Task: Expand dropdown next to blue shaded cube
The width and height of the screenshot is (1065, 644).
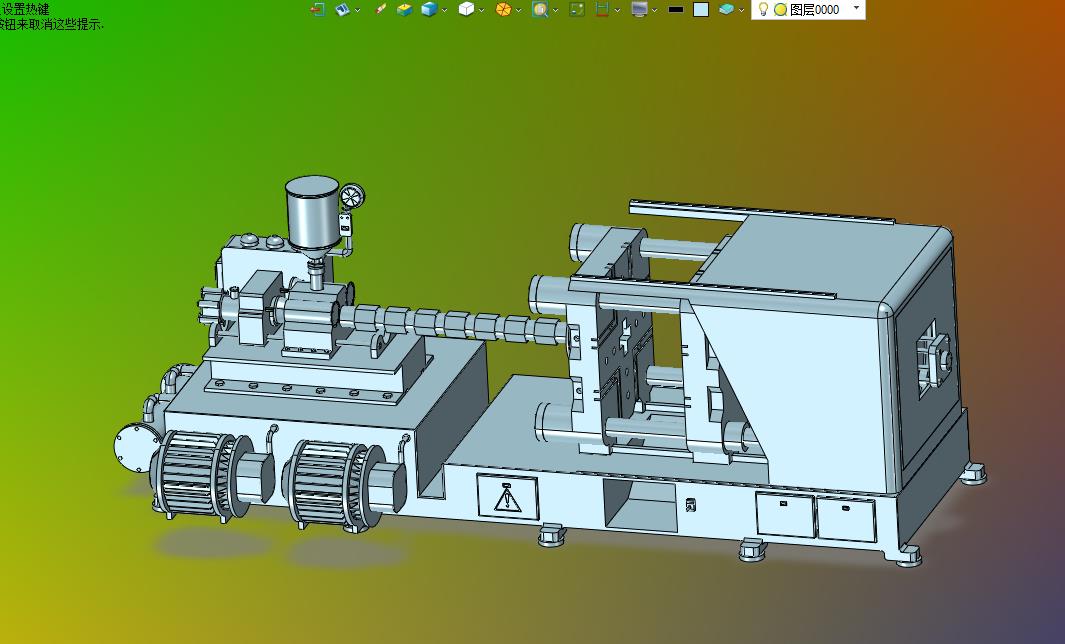Action: (x=444, y=10)
